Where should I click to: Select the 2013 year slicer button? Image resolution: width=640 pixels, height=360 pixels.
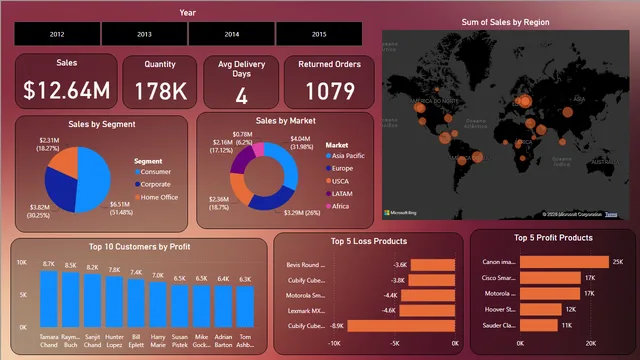pos(144,34)
